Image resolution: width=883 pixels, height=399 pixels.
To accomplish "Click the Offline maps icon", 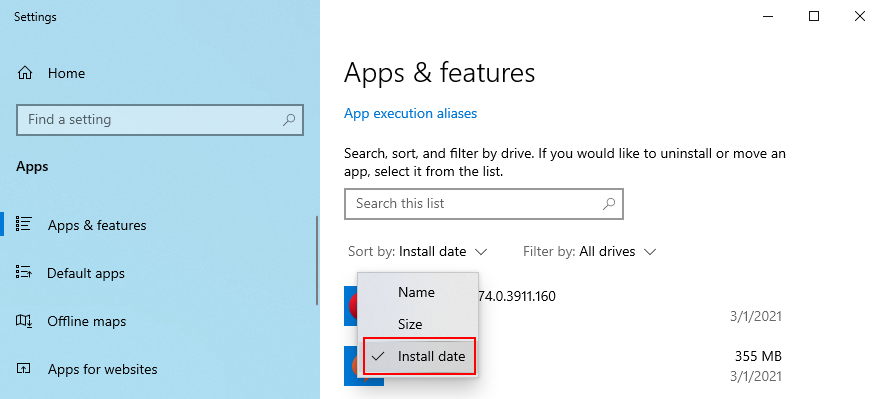I will (24, 321).
